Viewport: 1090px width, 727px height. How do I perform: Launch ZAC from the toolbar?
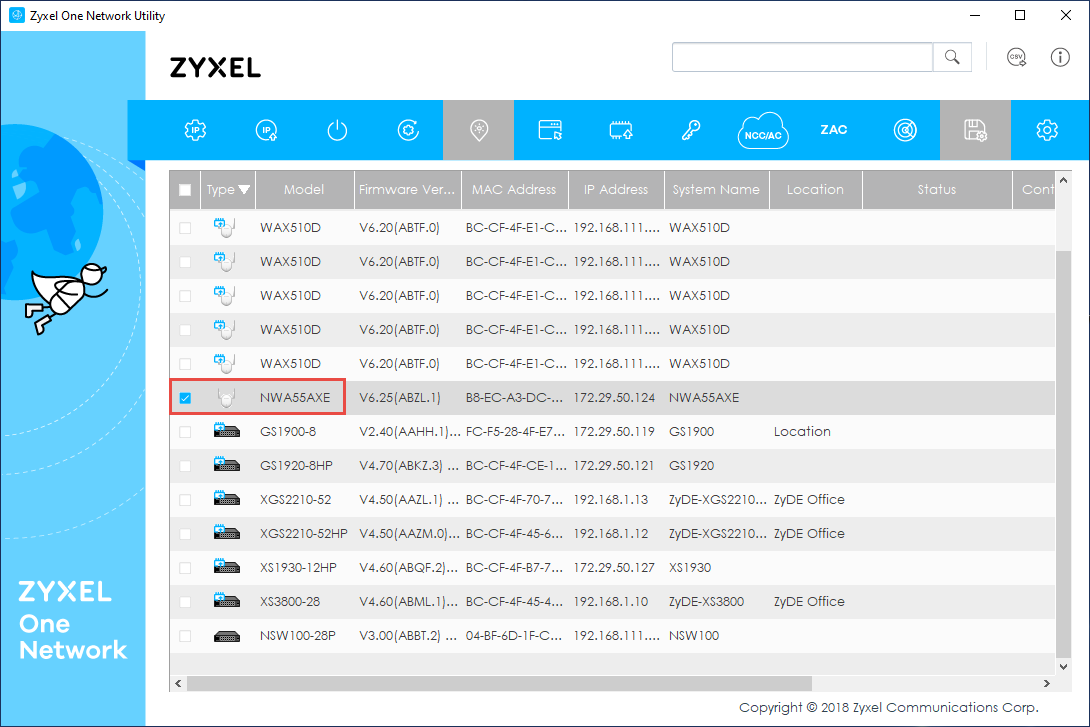[834, 130]
